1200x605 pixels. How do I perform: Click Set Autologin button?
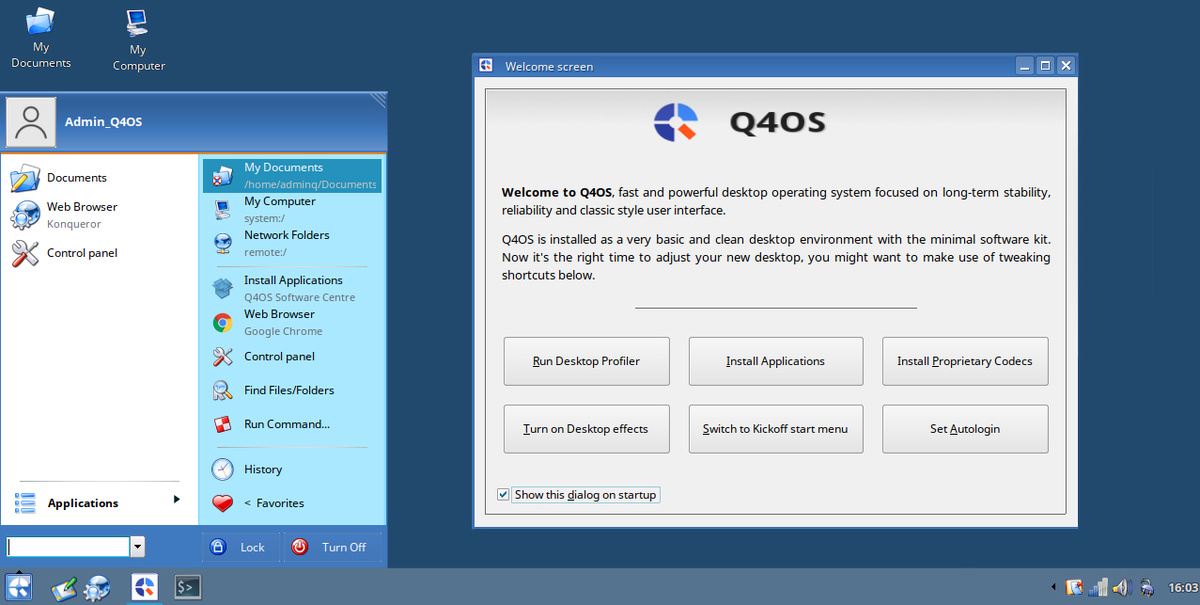point(965,429)
